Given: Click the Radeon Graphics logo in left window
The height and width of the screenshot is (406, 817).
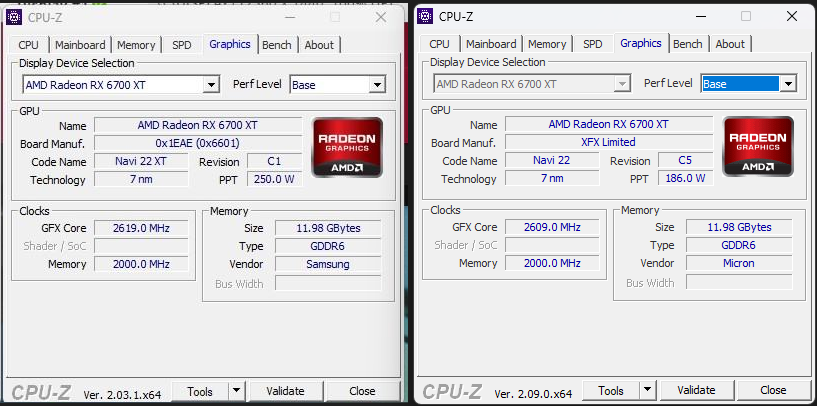Looking at the screenshot, I should pyautogui.click(x=347, y=147).
